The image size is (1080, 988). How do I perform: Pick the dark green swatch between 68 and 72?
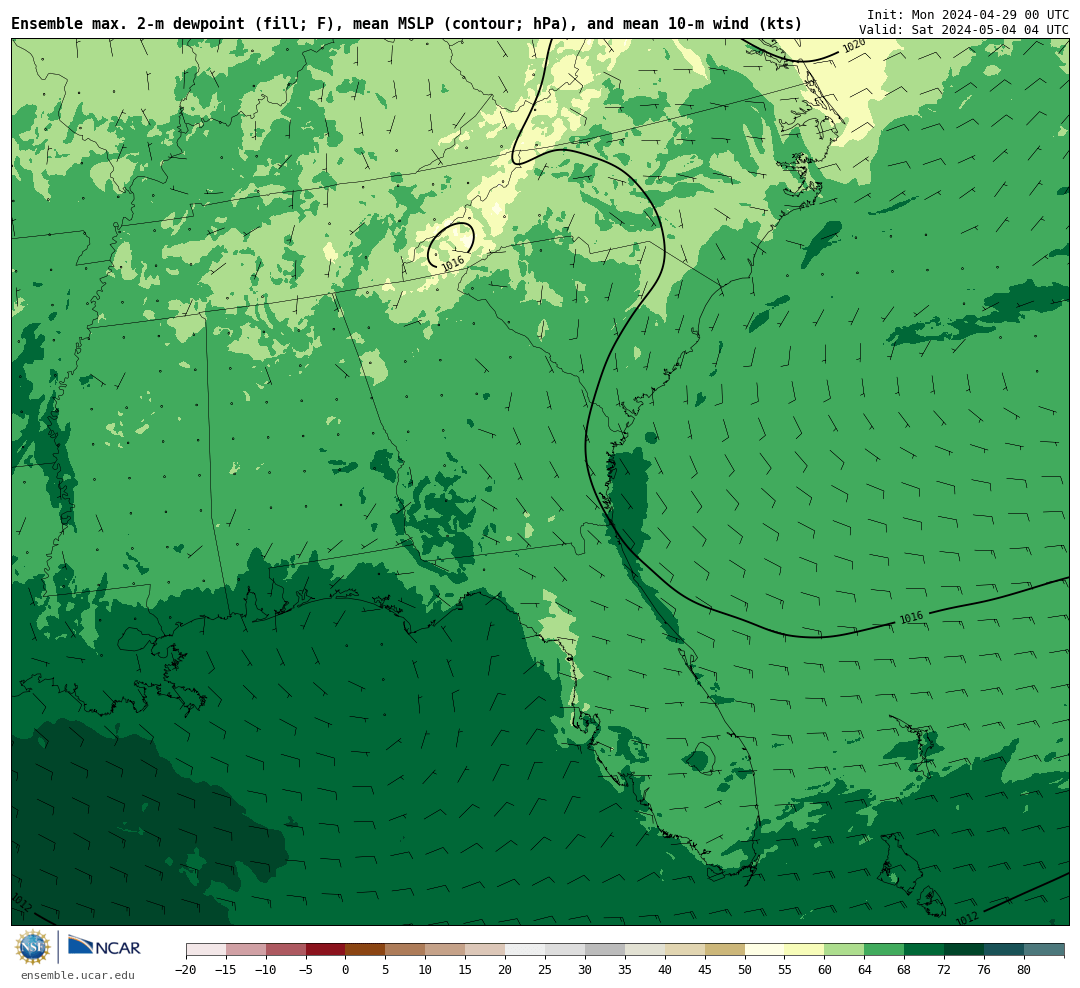925,949
